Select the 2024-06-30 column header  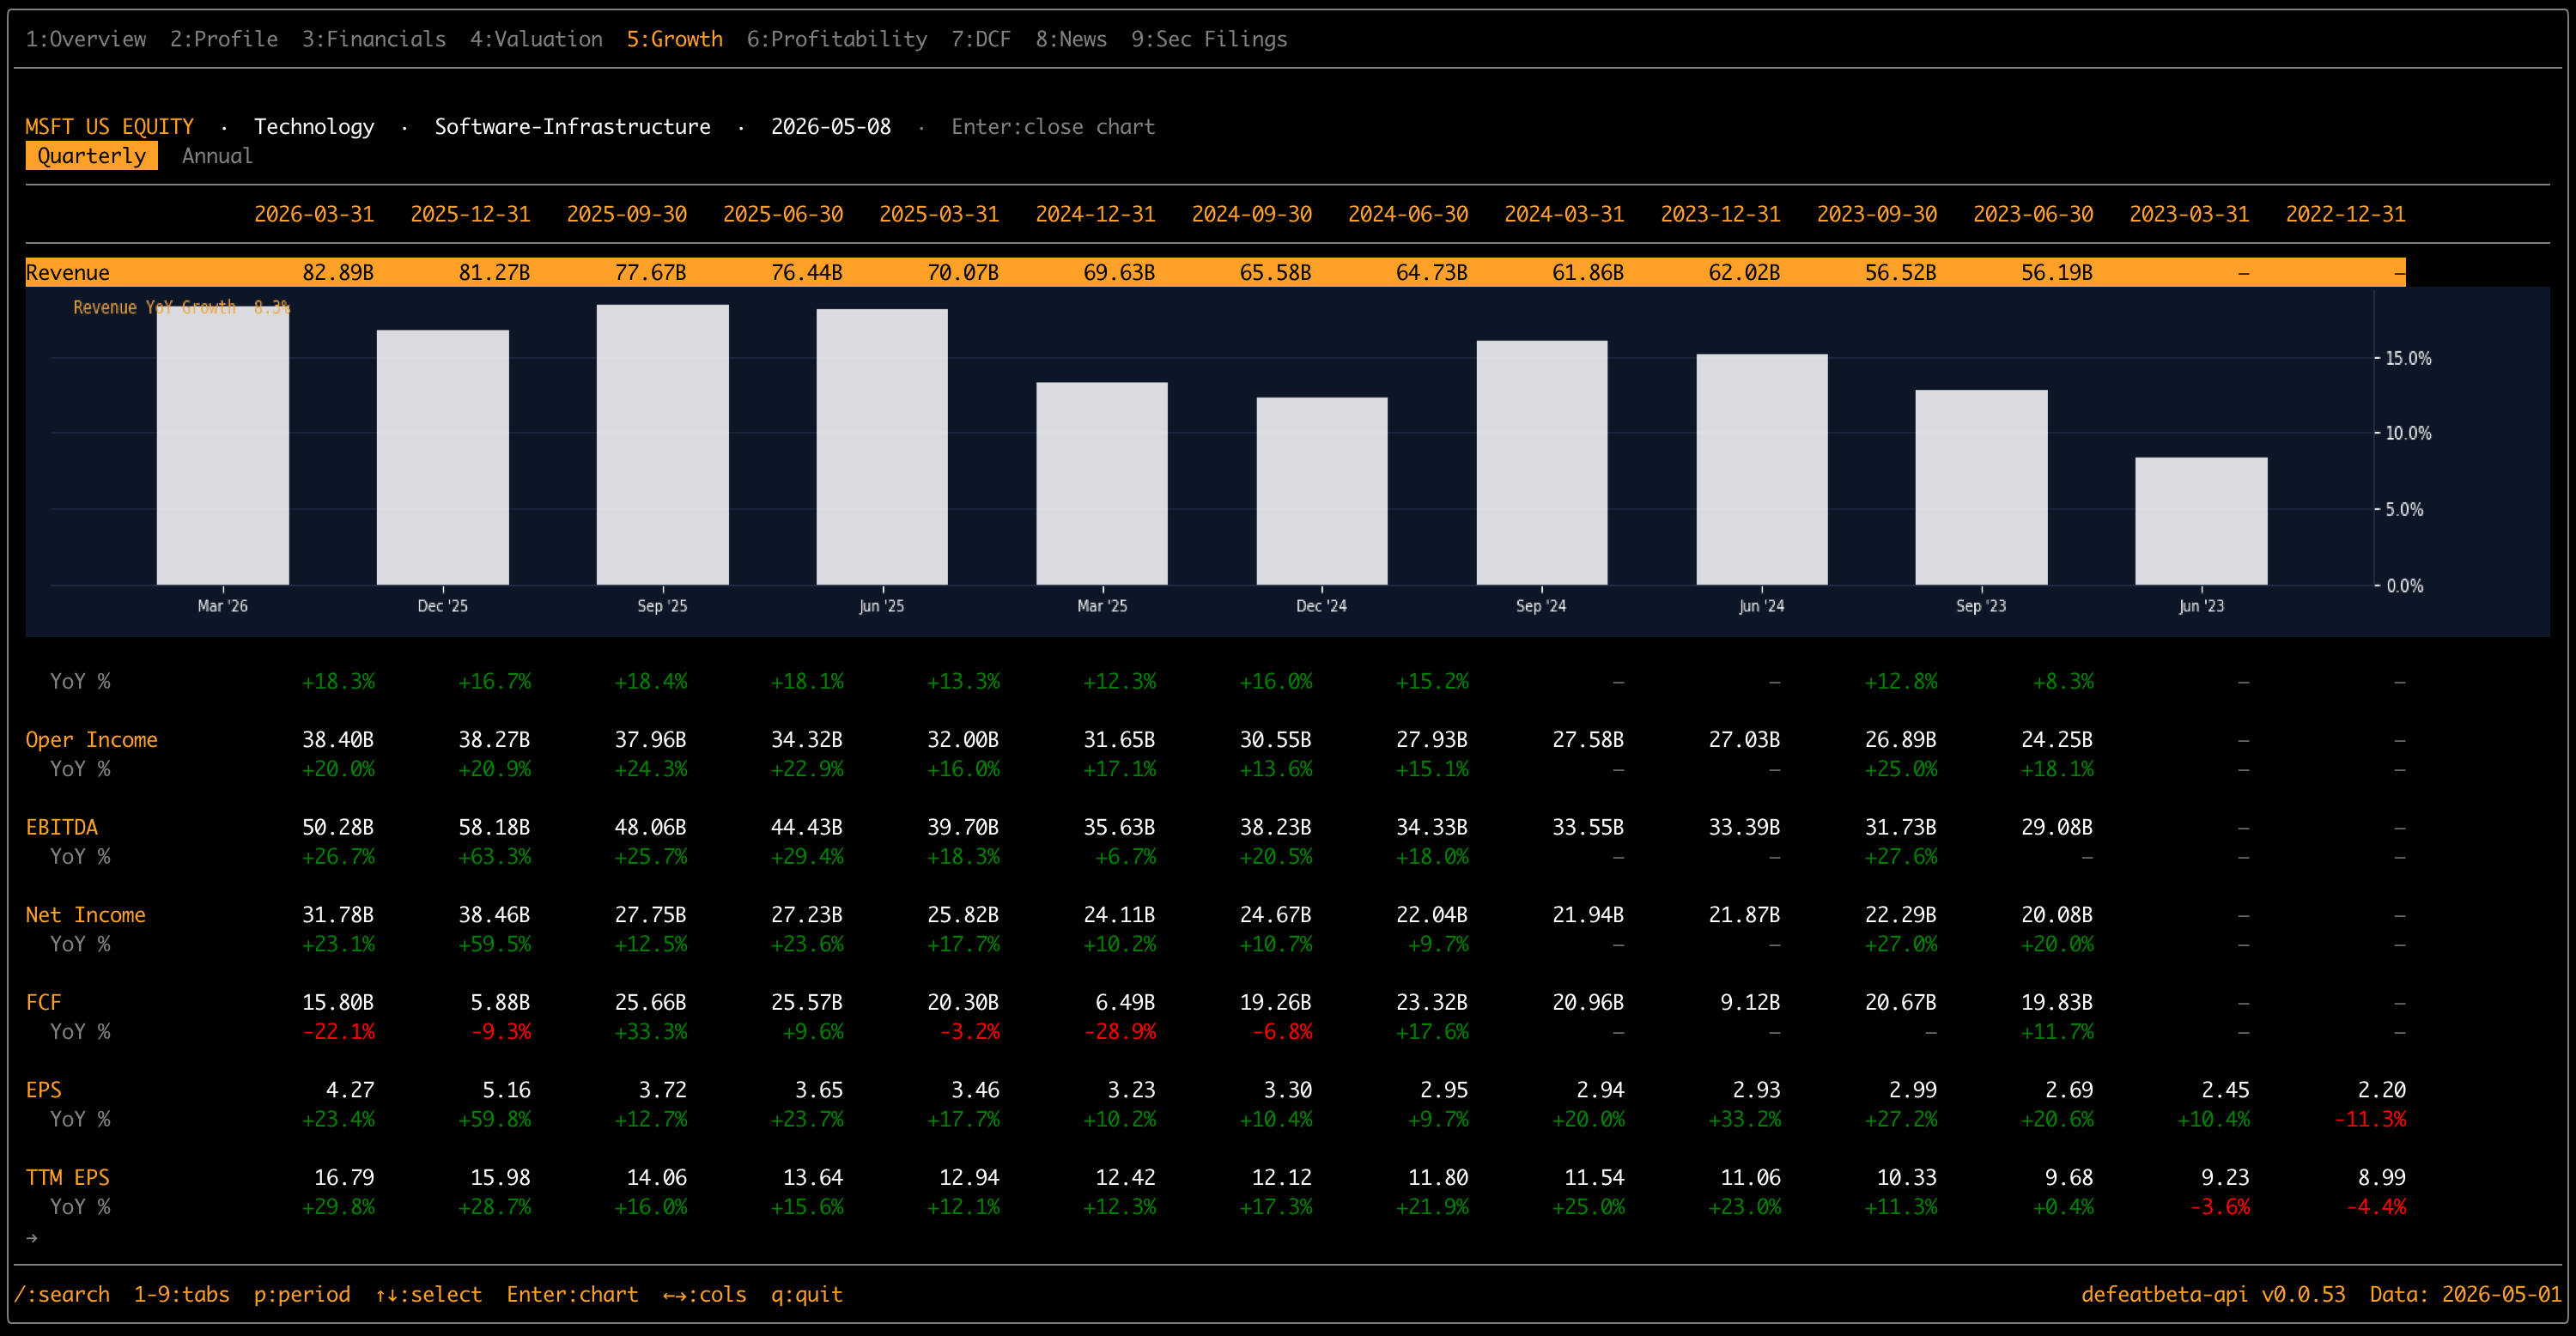[x=1408, y=214]
